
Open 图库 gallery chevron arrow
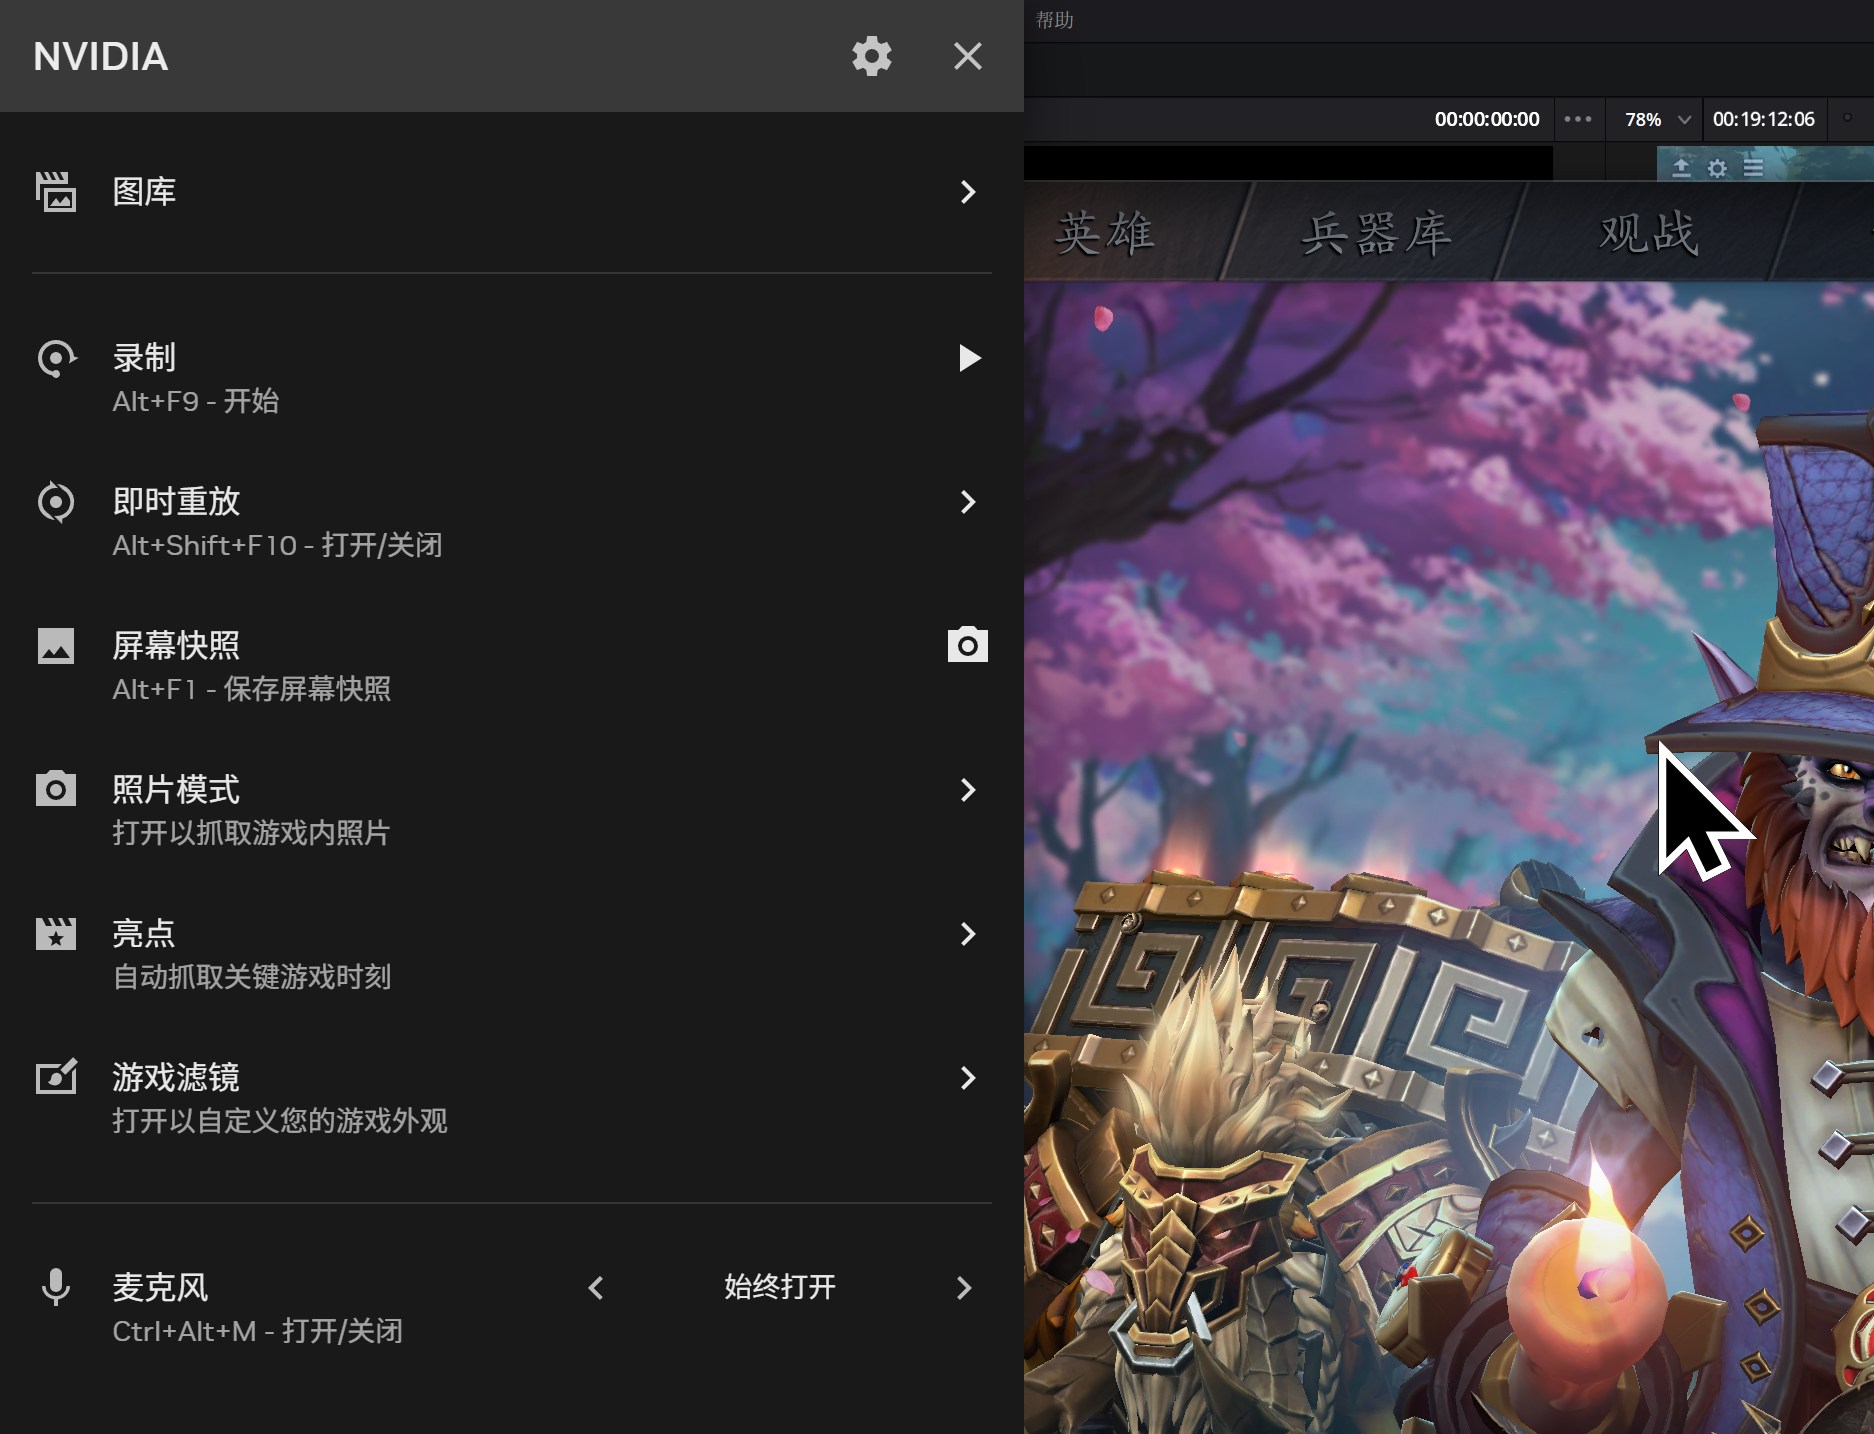click(967, 192)
